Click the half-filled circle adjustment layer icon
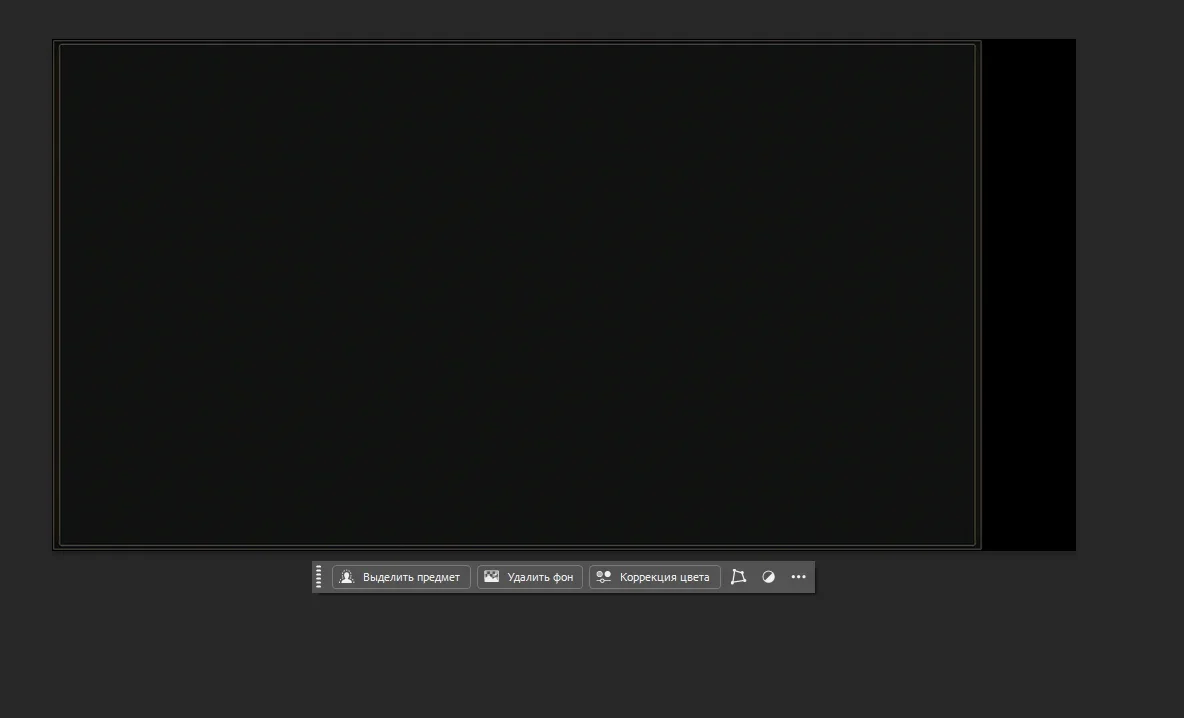Viewport: 1184px width, 718px height. click(769, 577)
